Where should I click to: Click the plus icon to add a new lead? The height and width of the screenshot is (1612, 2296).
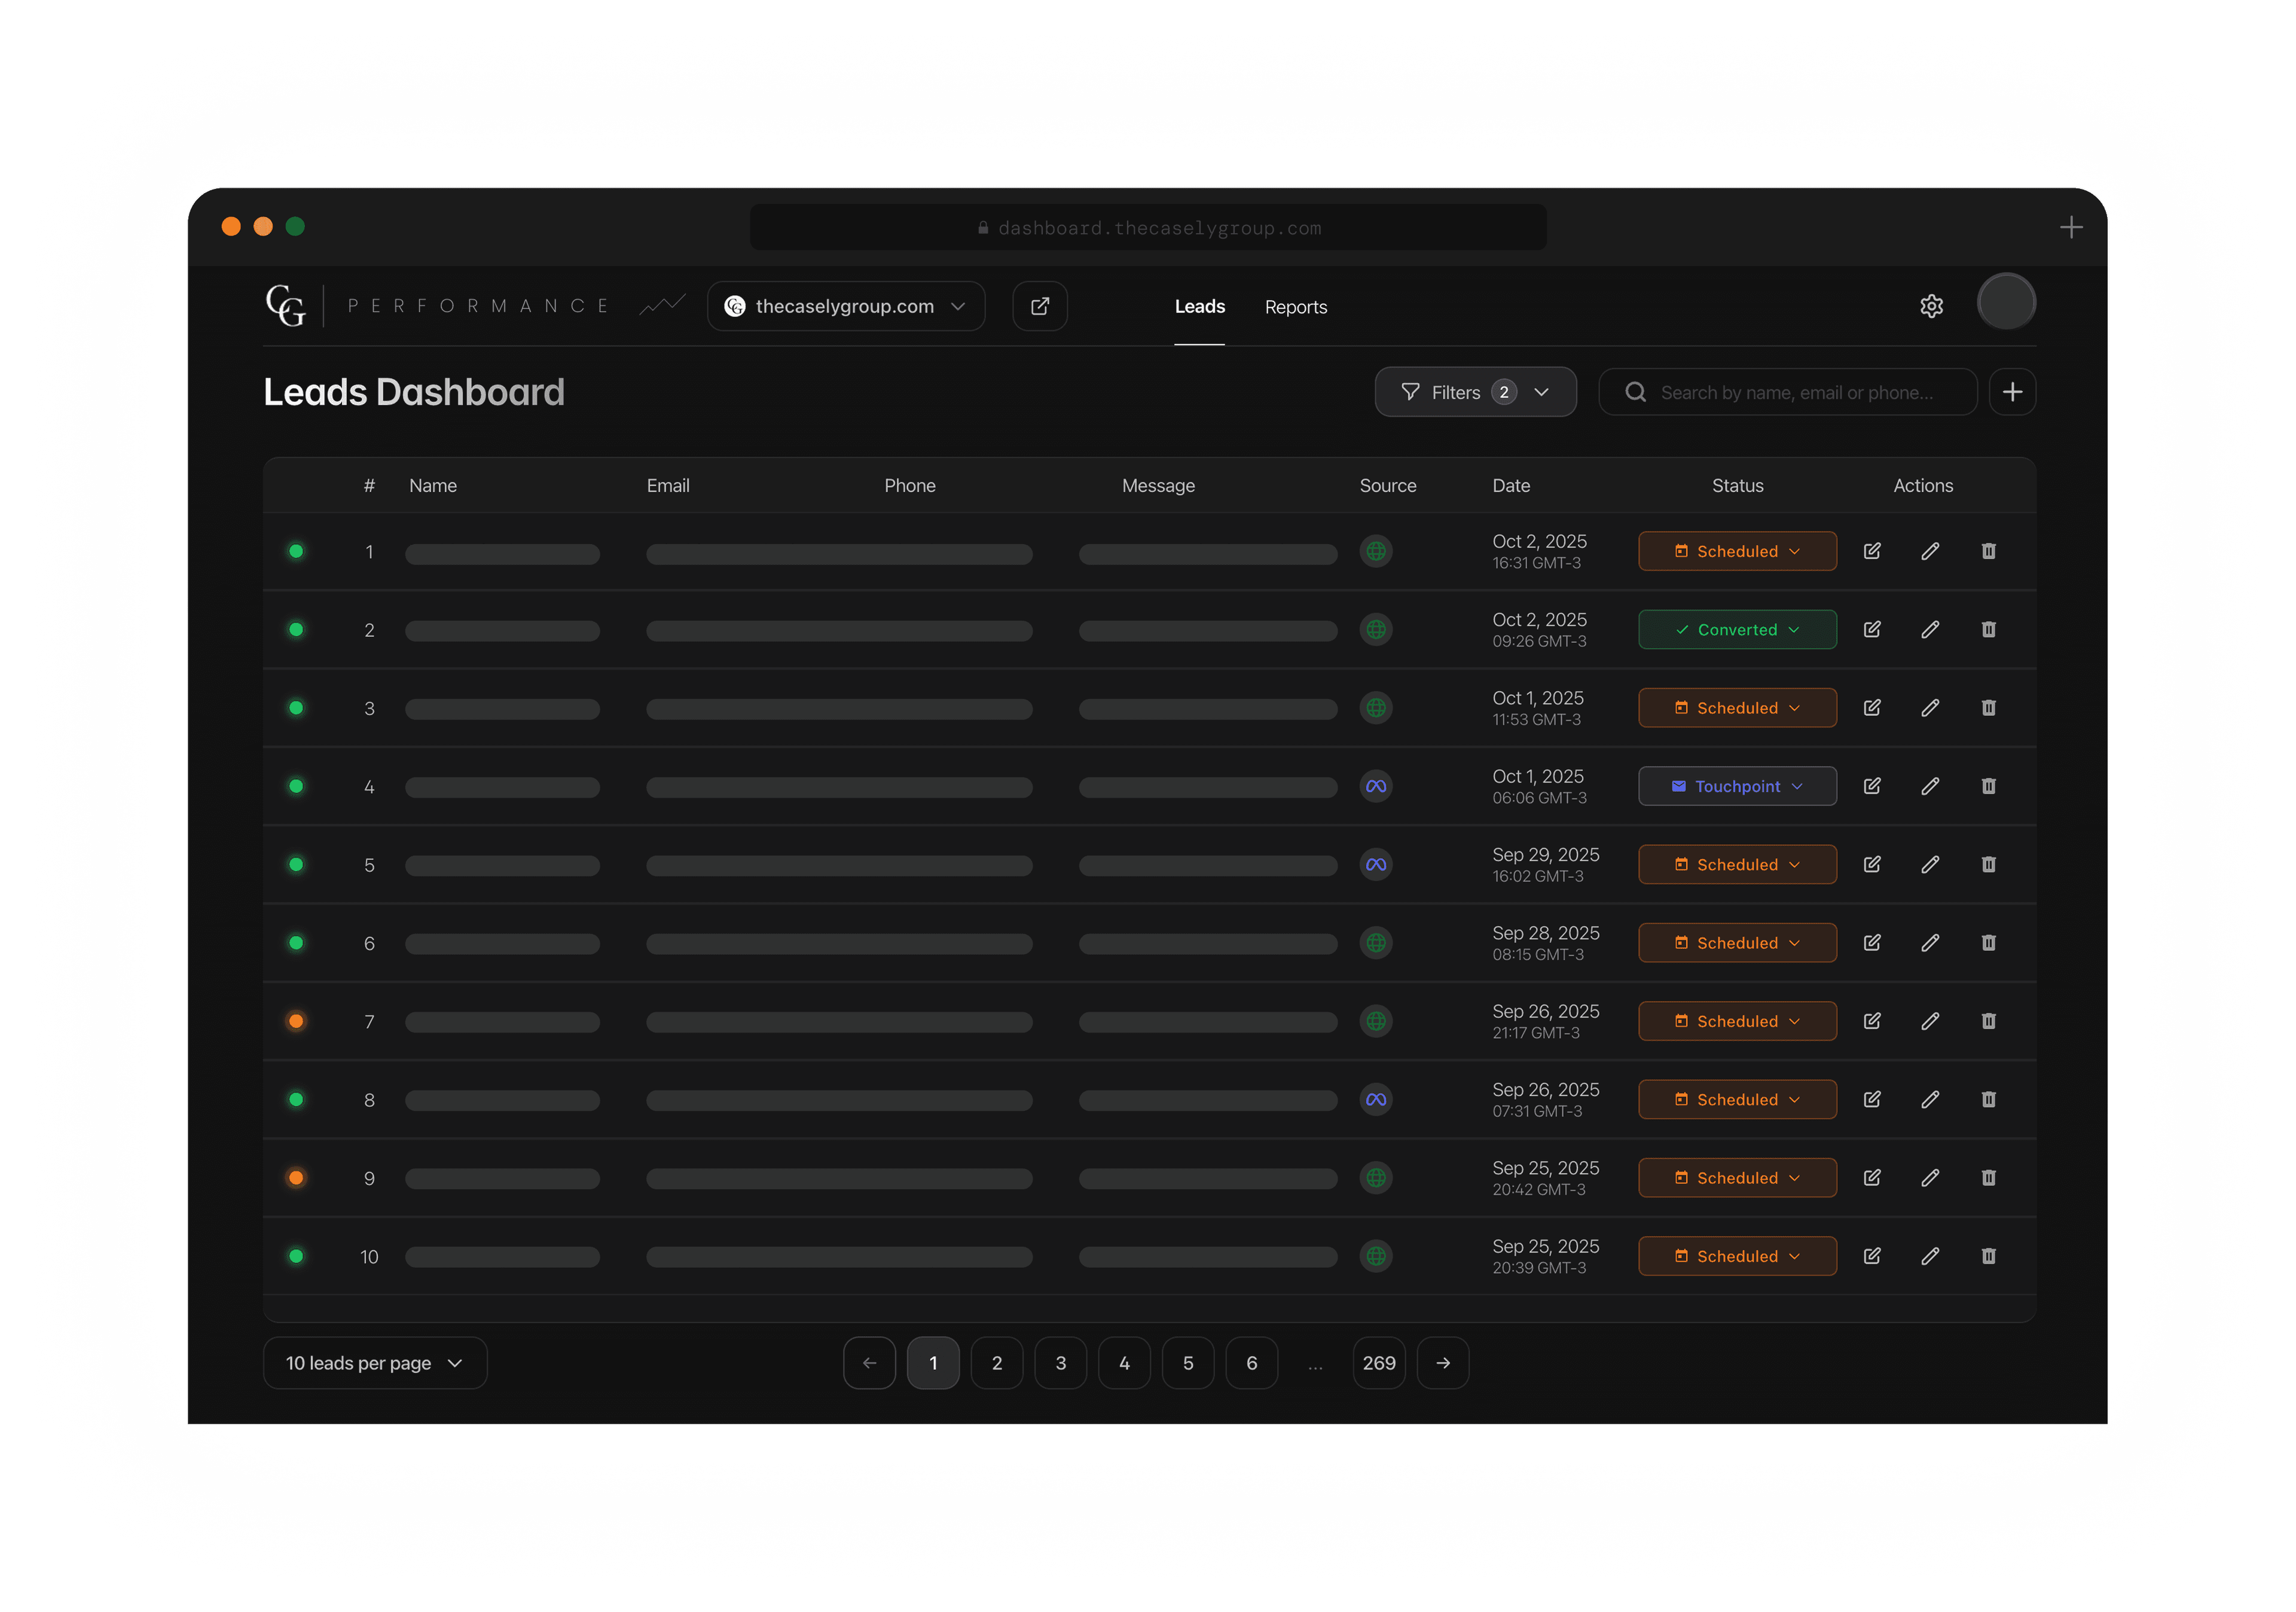click(x=2012, y=391)
